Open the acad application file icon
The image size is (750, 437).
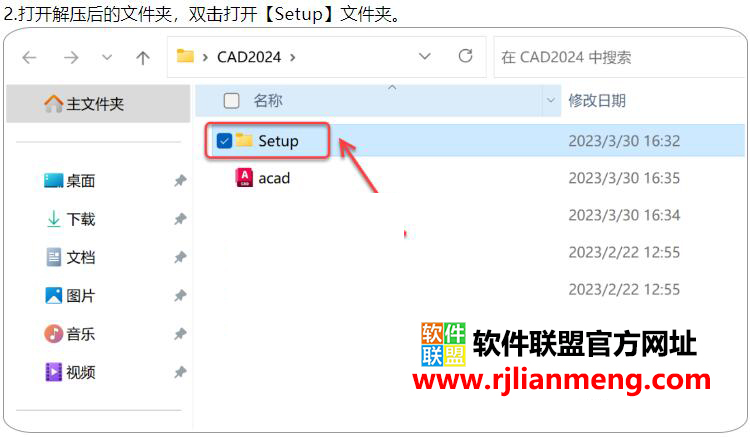pos(244,177)
